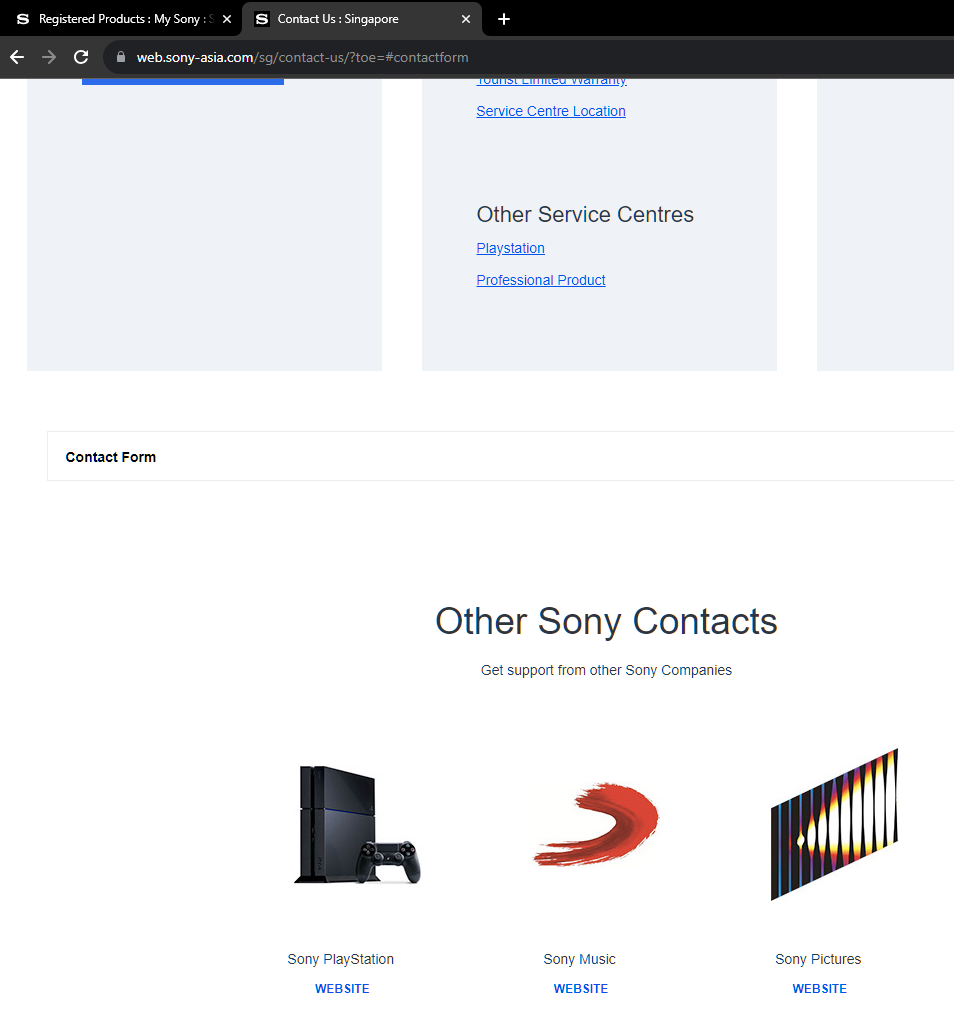The image size is (954, 1013).
Task: Expand the Contact Form section
Action: tap(501, 457)
